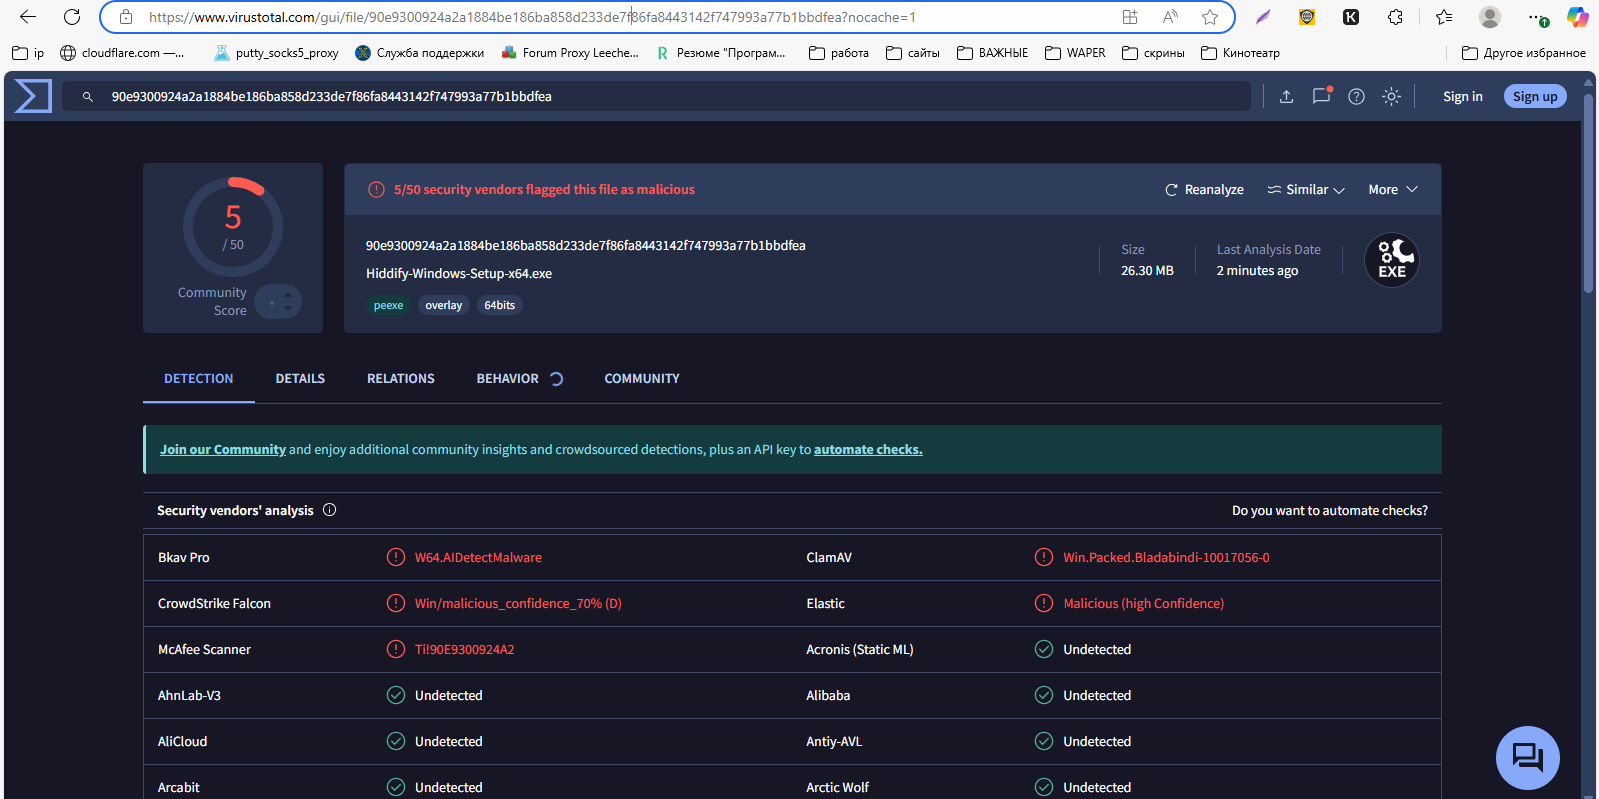Open the floating chat bubble button
1599x799 pixels.
(1527, 757)
